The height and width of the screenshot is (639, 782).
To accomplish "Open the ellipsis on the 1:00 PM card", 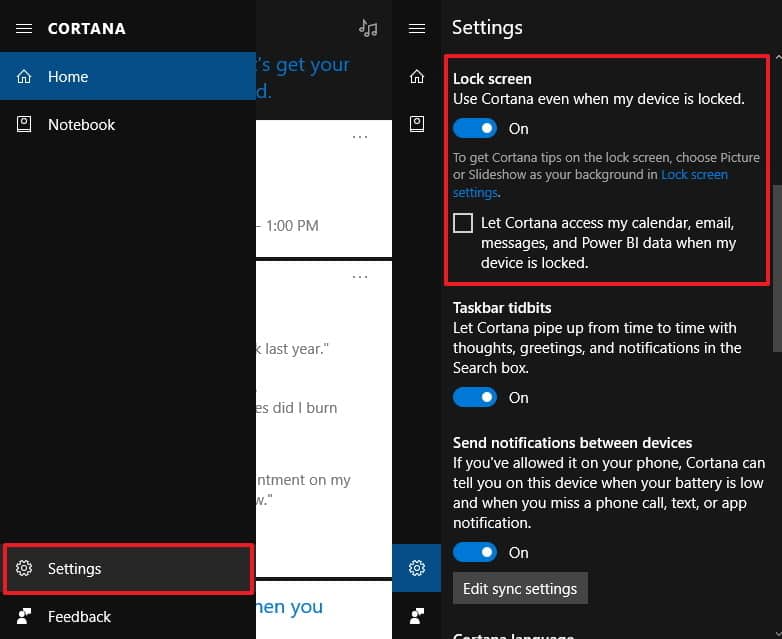I will 360,137.
